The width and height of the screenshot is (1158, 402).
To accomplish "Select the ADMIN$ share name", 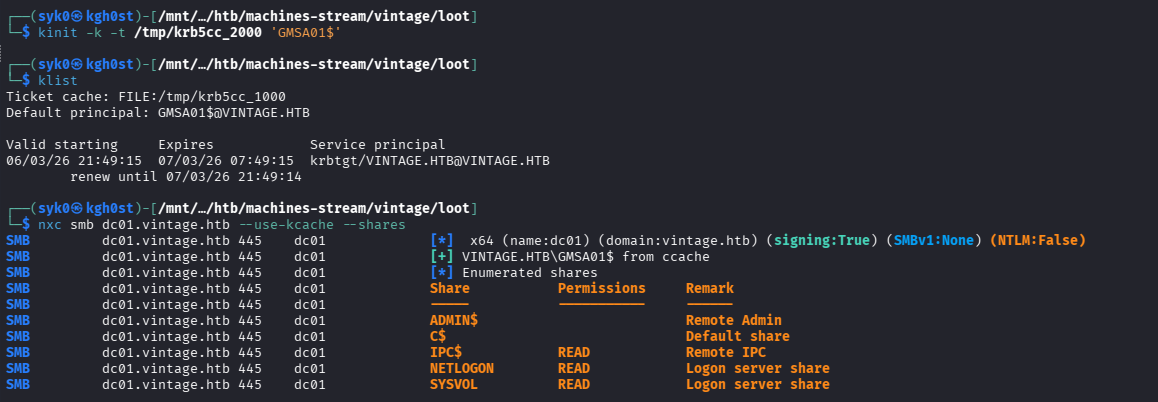I will coord(453,321).
